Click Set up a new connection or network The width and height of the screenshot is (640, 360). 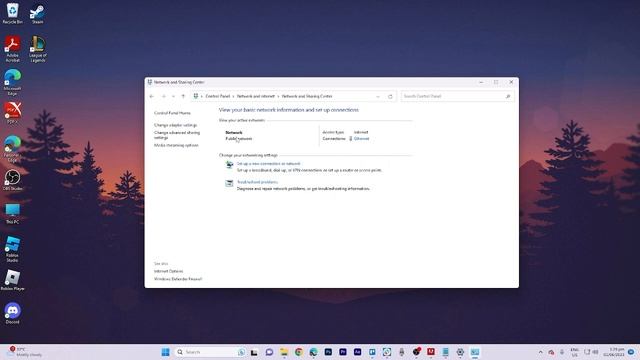coord(268,164)
